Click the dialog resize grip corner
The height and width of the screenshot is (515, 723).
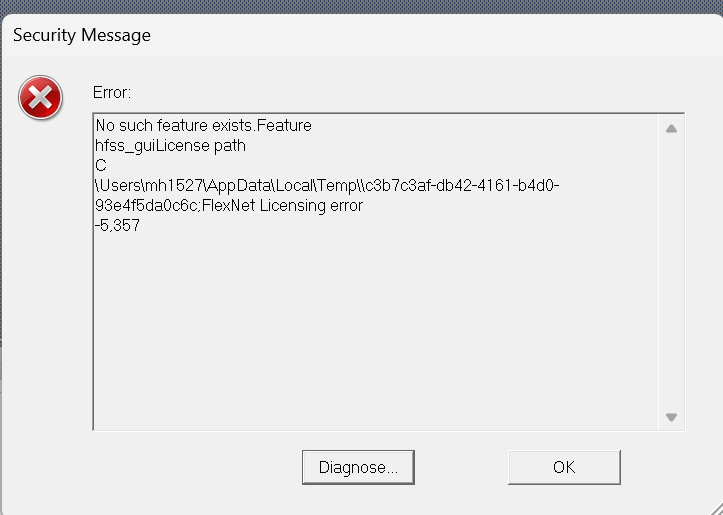click(x=716, y=508)
